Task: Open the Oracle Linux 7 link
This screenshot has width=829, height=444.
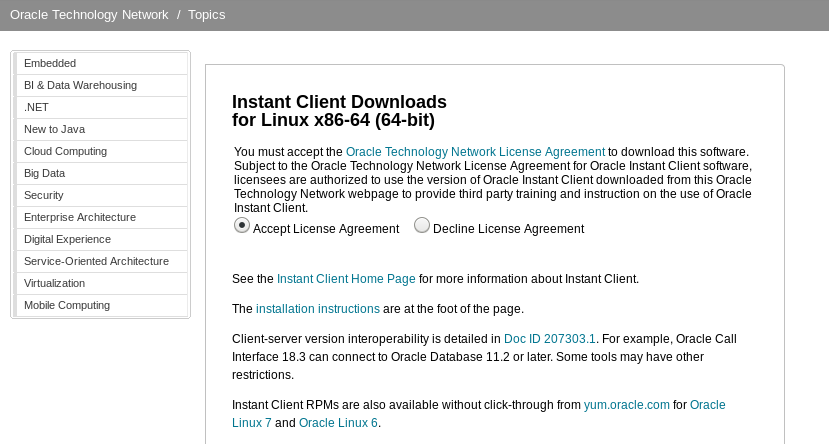Action: (707, 405)
